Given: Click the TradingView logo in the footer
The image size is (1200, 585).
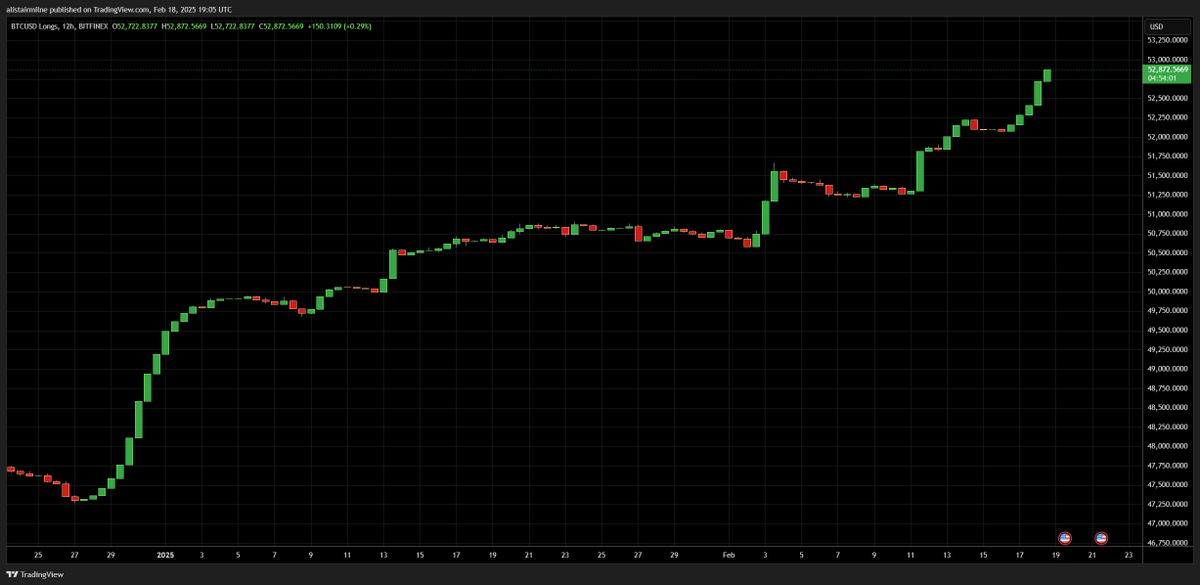Looking at the screenshot, I should pos(35,575).
